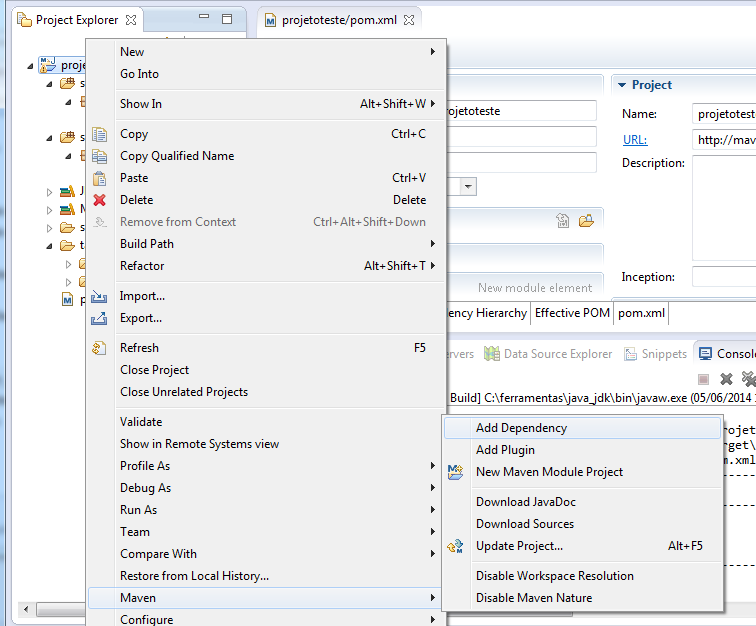Click Project Explorer scroll left arrow
756x626 pixels.
click(x=26, y=609)
